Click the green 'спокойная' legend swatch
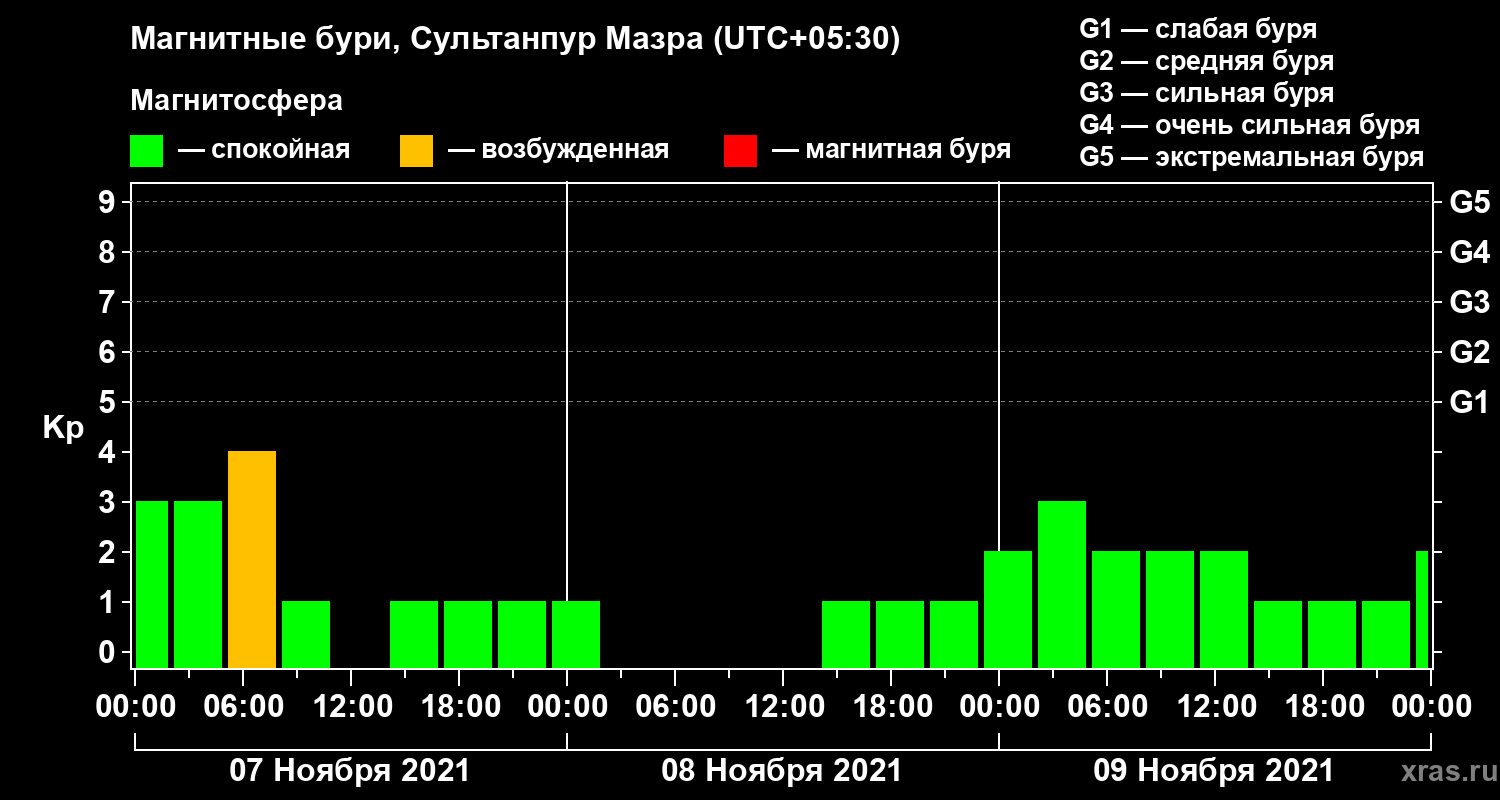The height and width of the screenshot is (800, 1500). tap(147, 151)
